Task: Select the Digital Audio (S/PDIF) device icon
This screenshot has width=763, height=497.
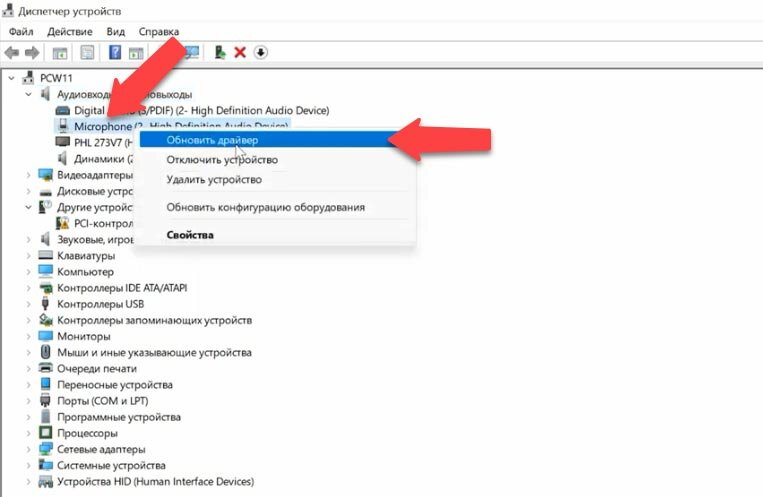Action: pos(63,110)
